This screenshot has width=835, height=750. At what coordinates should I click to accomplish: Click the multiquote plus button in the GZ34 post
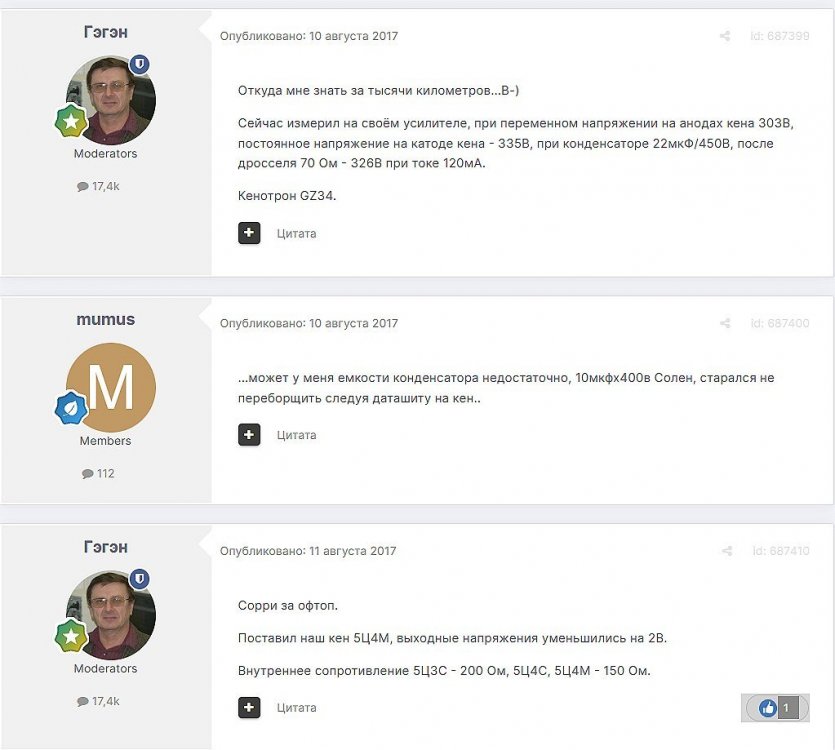click(x=249, y=233)
